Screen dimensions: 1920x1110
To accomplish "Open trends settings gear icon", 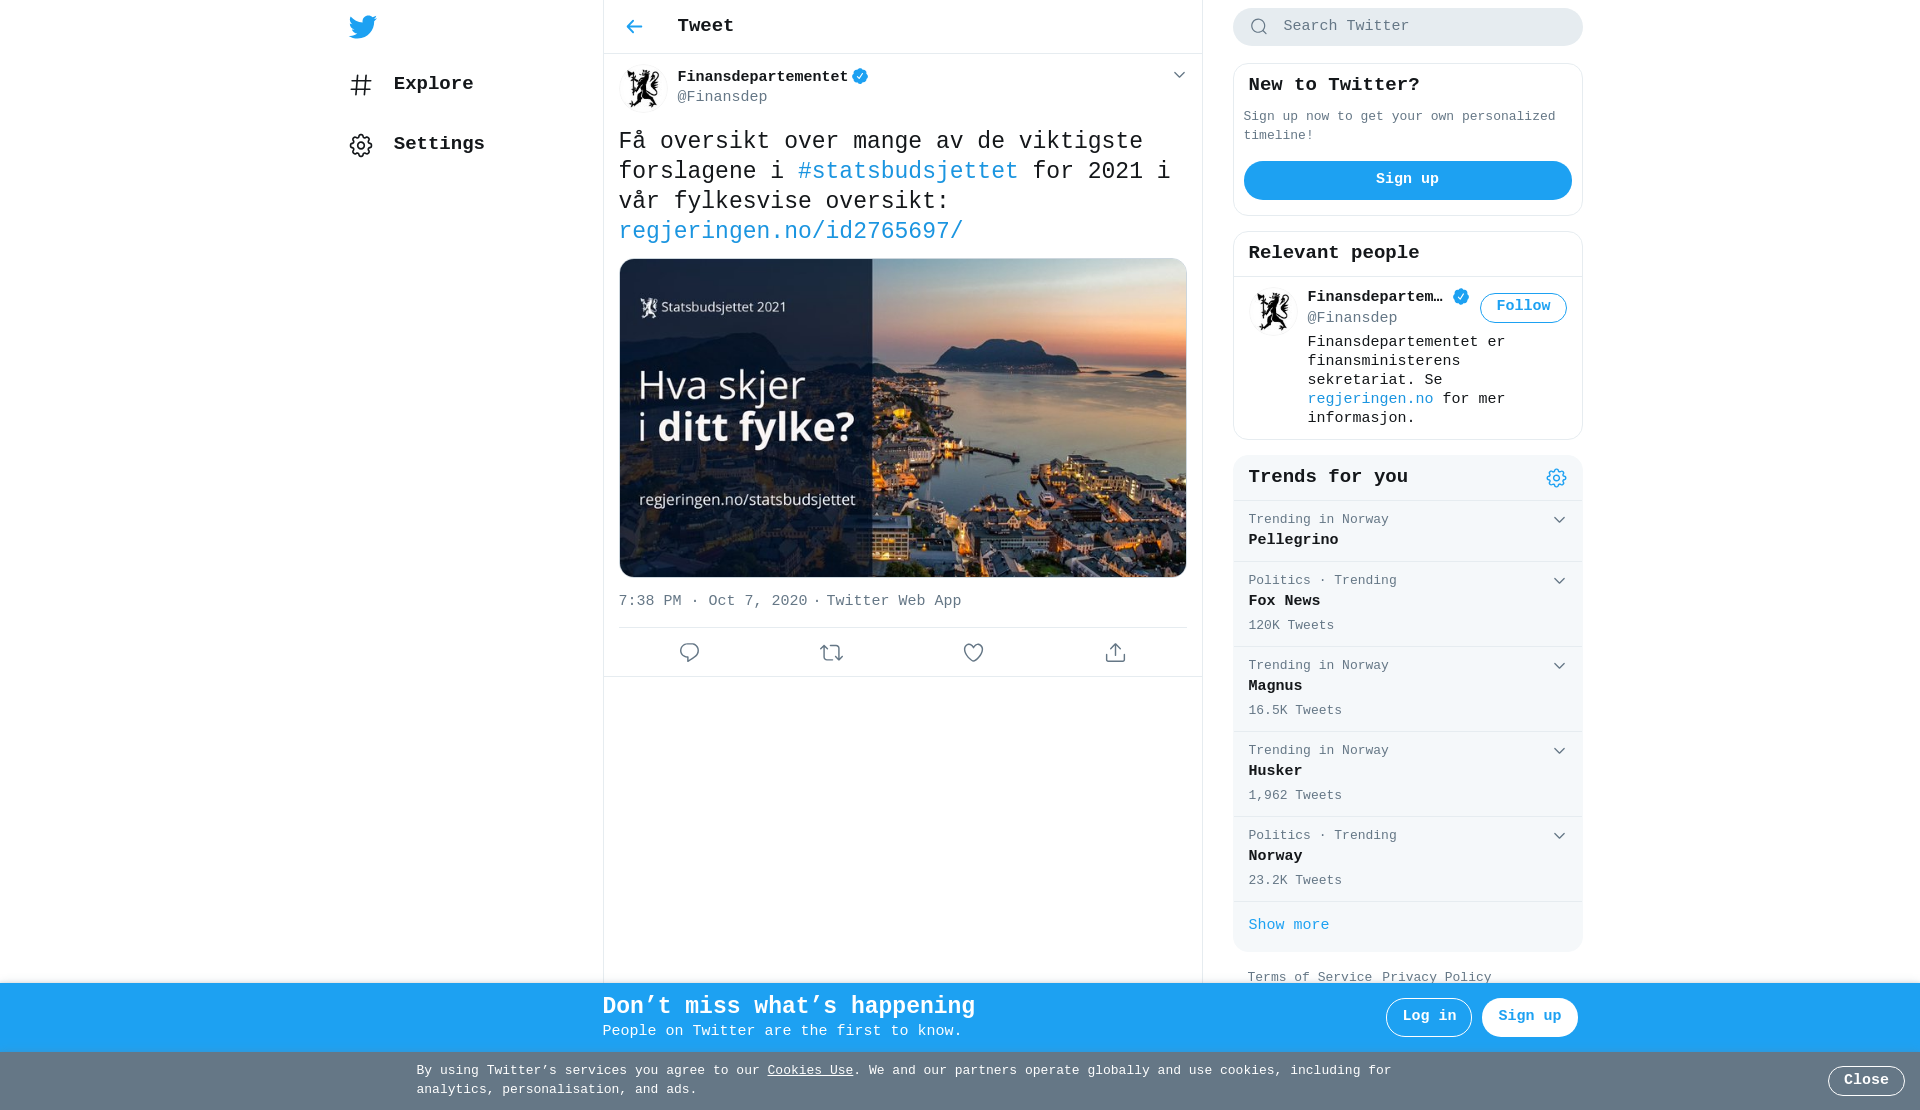I will click(x=1556, y=478).
